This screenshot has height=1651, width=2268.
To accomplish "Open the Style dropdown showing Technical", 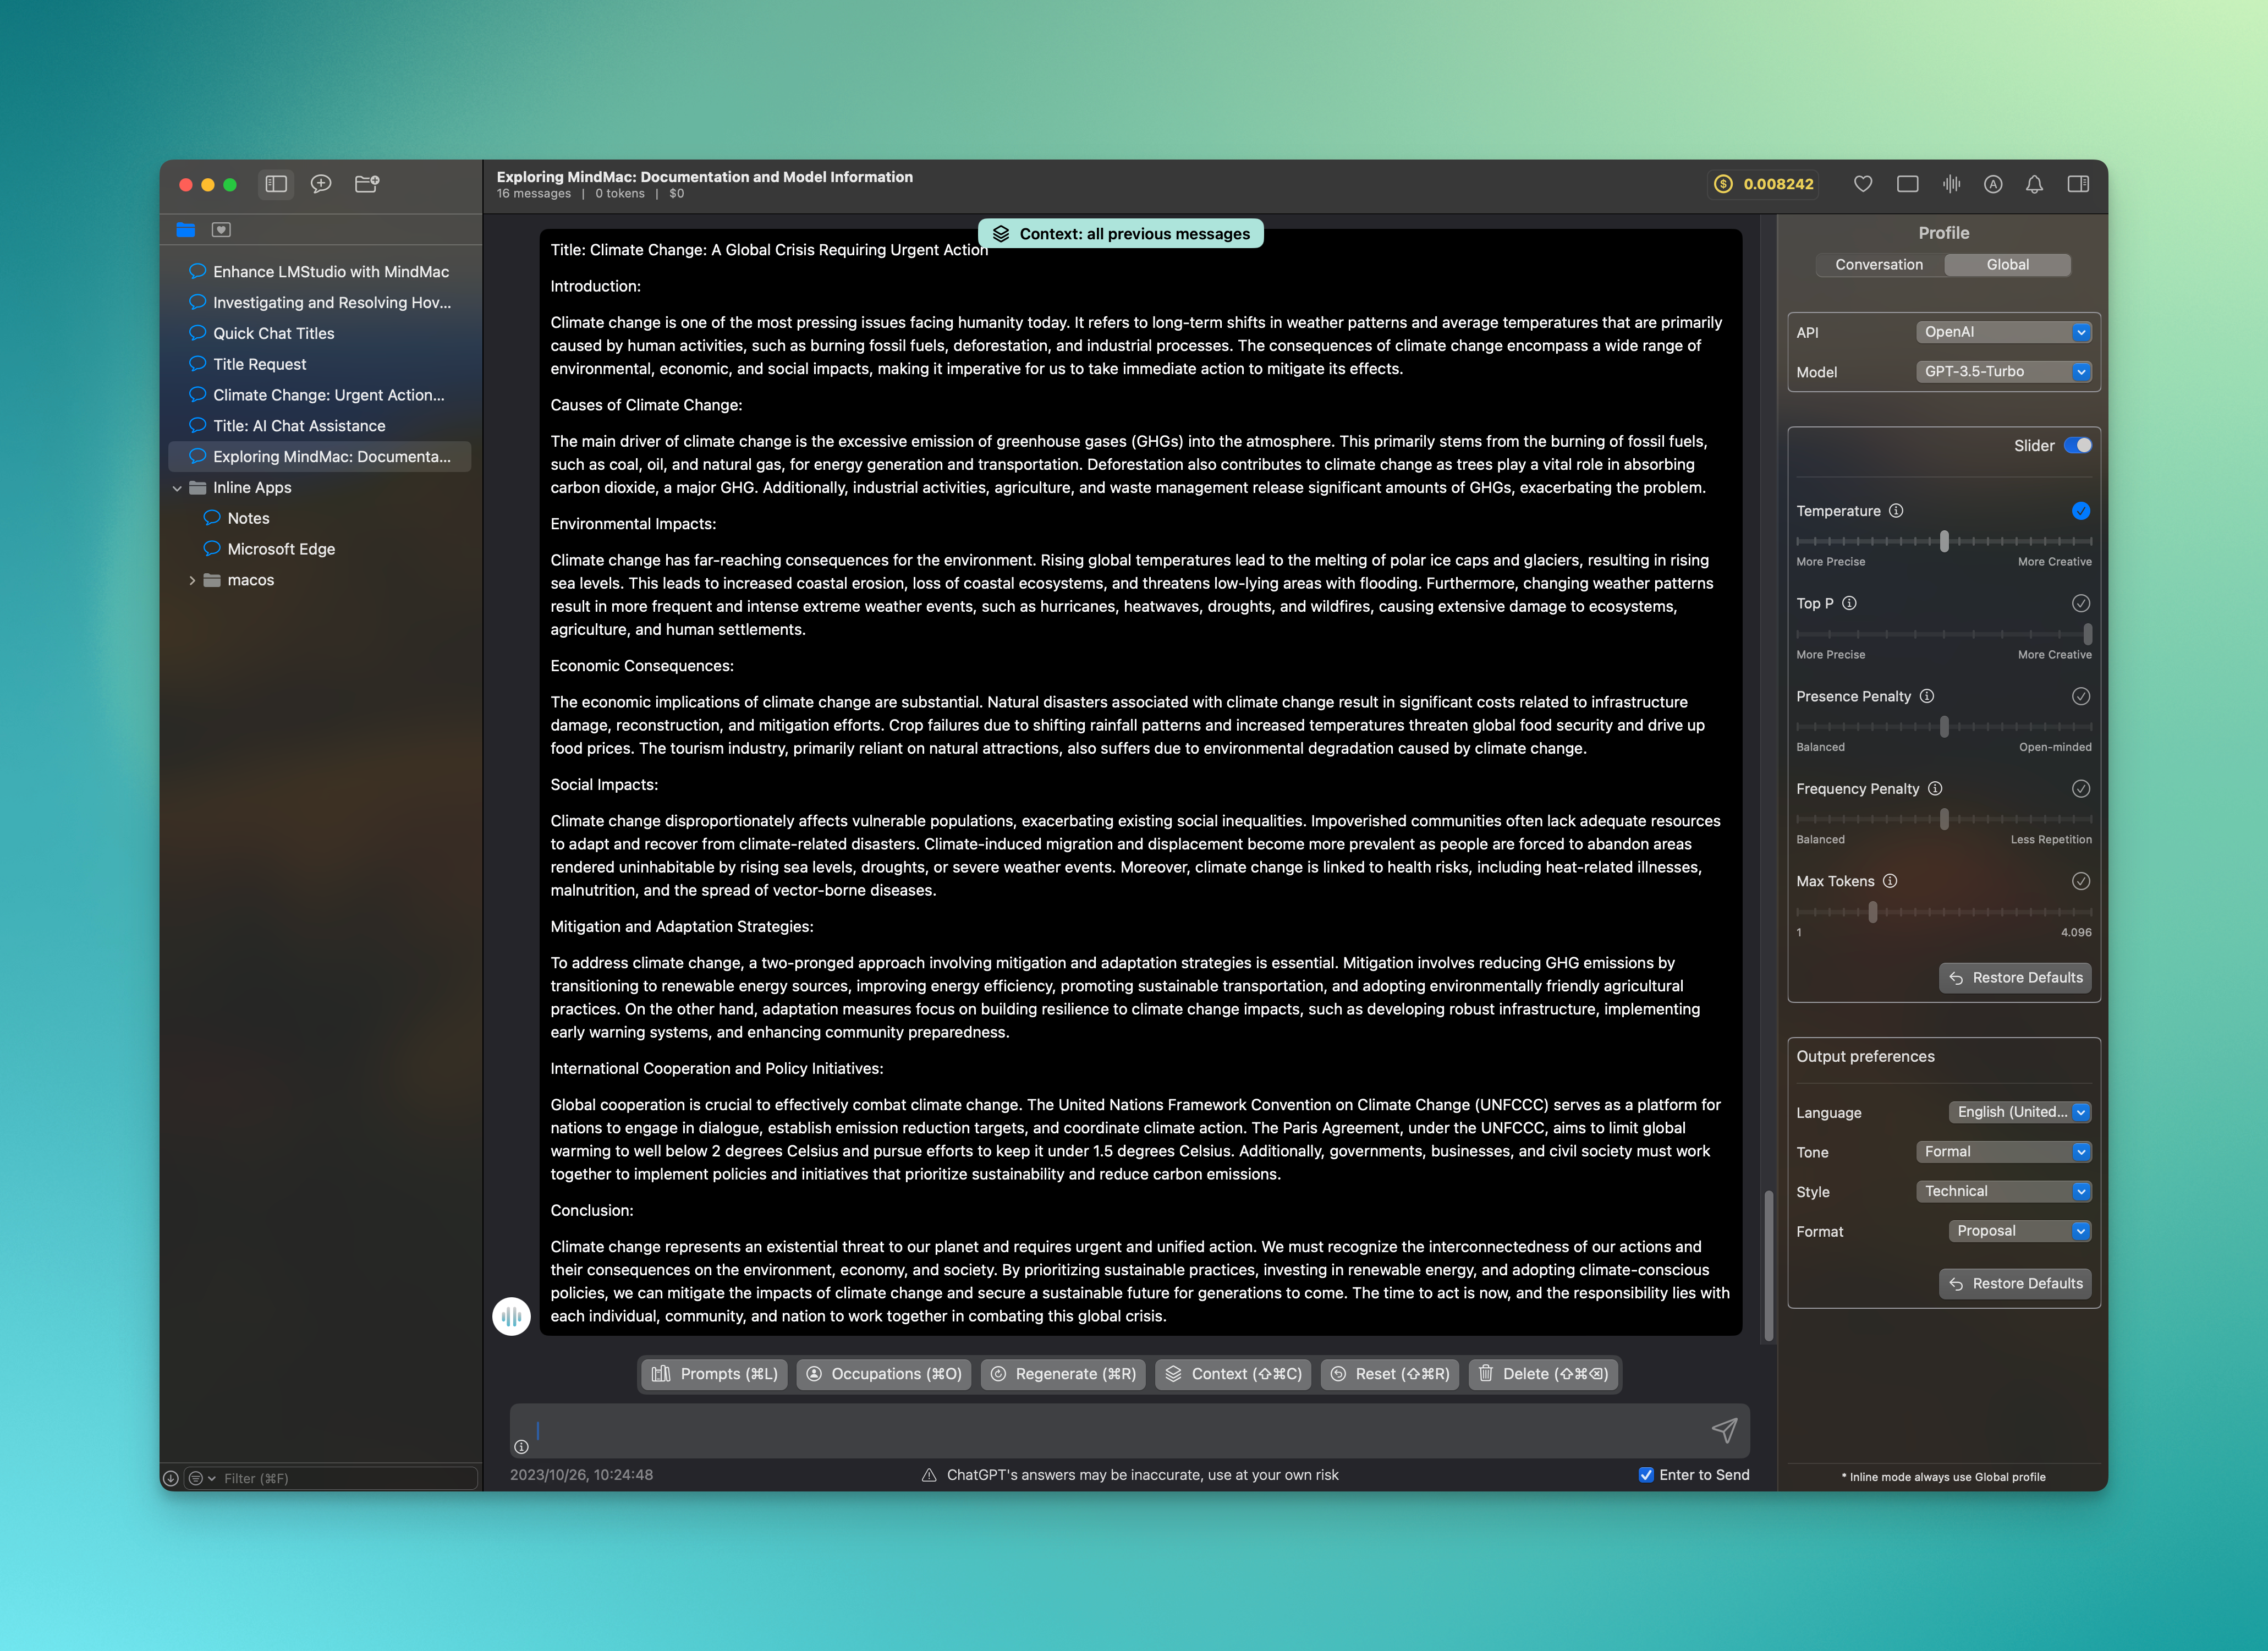I will pos(2003,1191).
